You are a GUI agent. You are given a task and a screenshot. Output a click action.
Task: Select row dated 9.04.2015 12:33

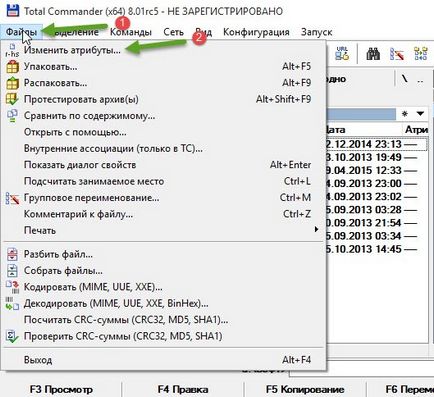pos(377,170)
